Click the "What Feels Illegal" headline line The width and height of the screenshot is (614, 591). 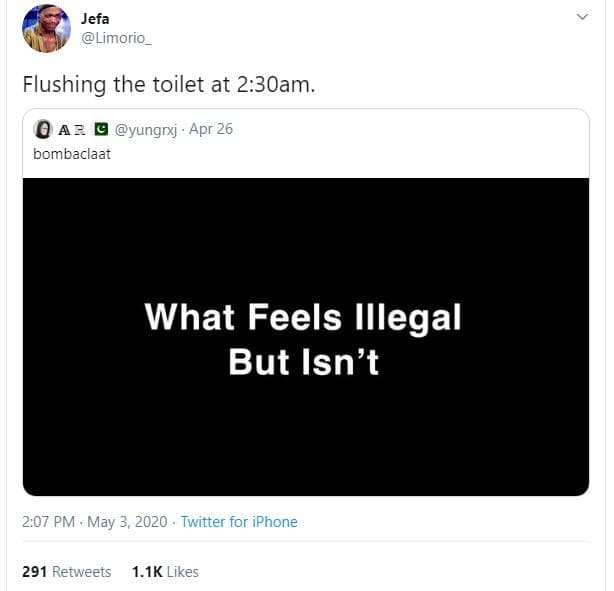click(303, 317)
